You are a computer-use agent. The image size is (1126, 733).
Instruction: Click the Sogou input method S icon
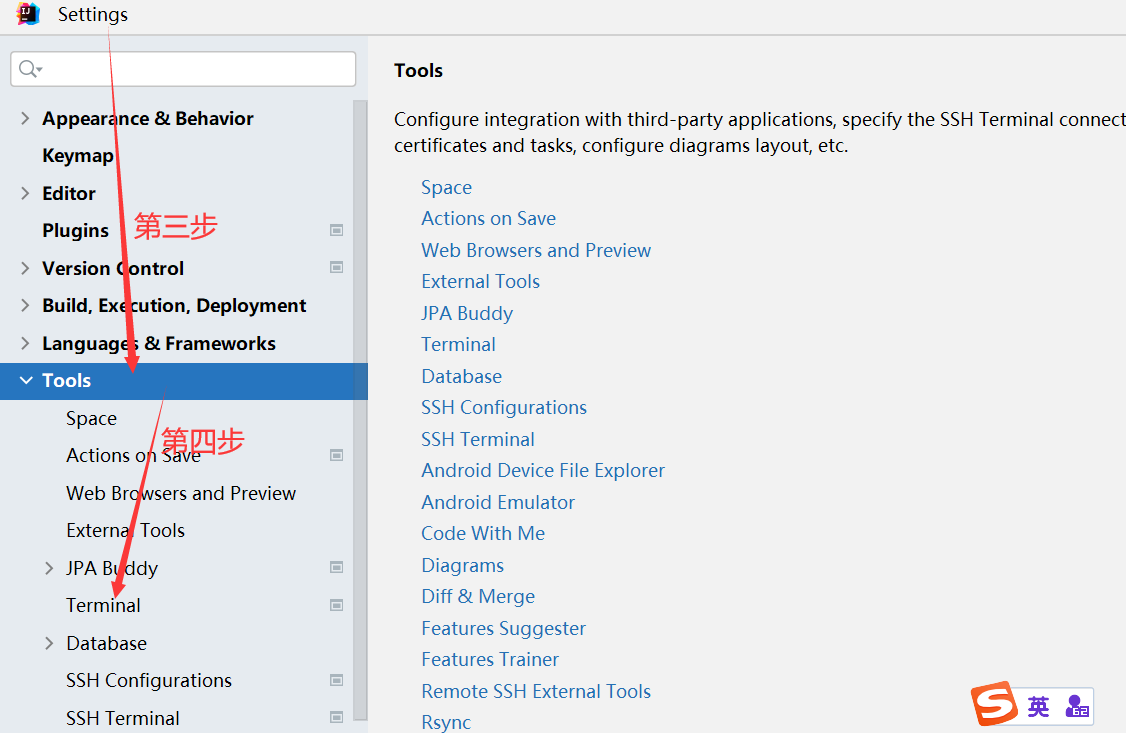[x=995, y=706]
